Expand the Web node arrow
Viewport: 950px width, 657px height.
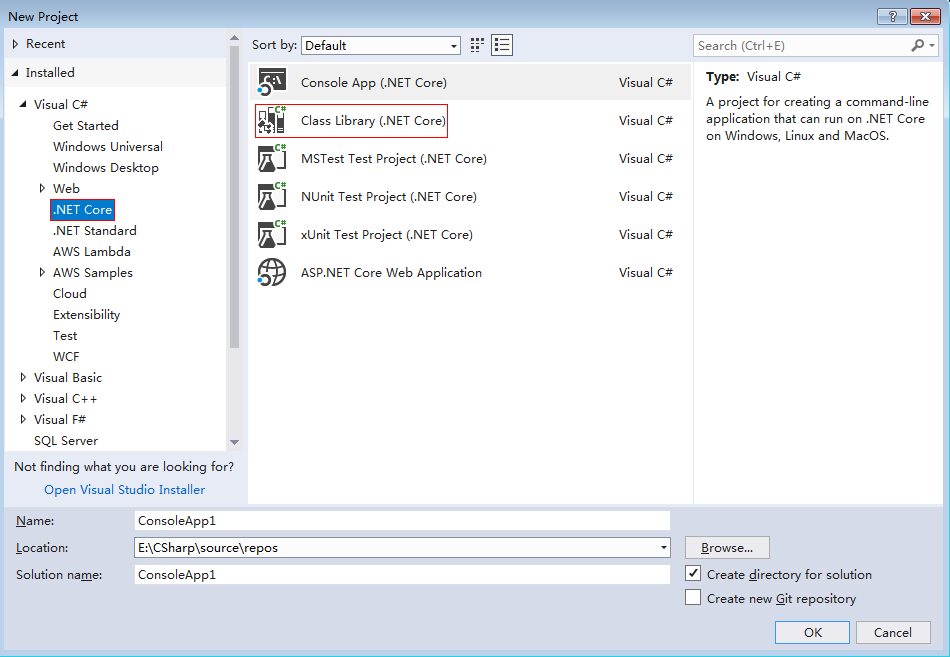[42, 188]
